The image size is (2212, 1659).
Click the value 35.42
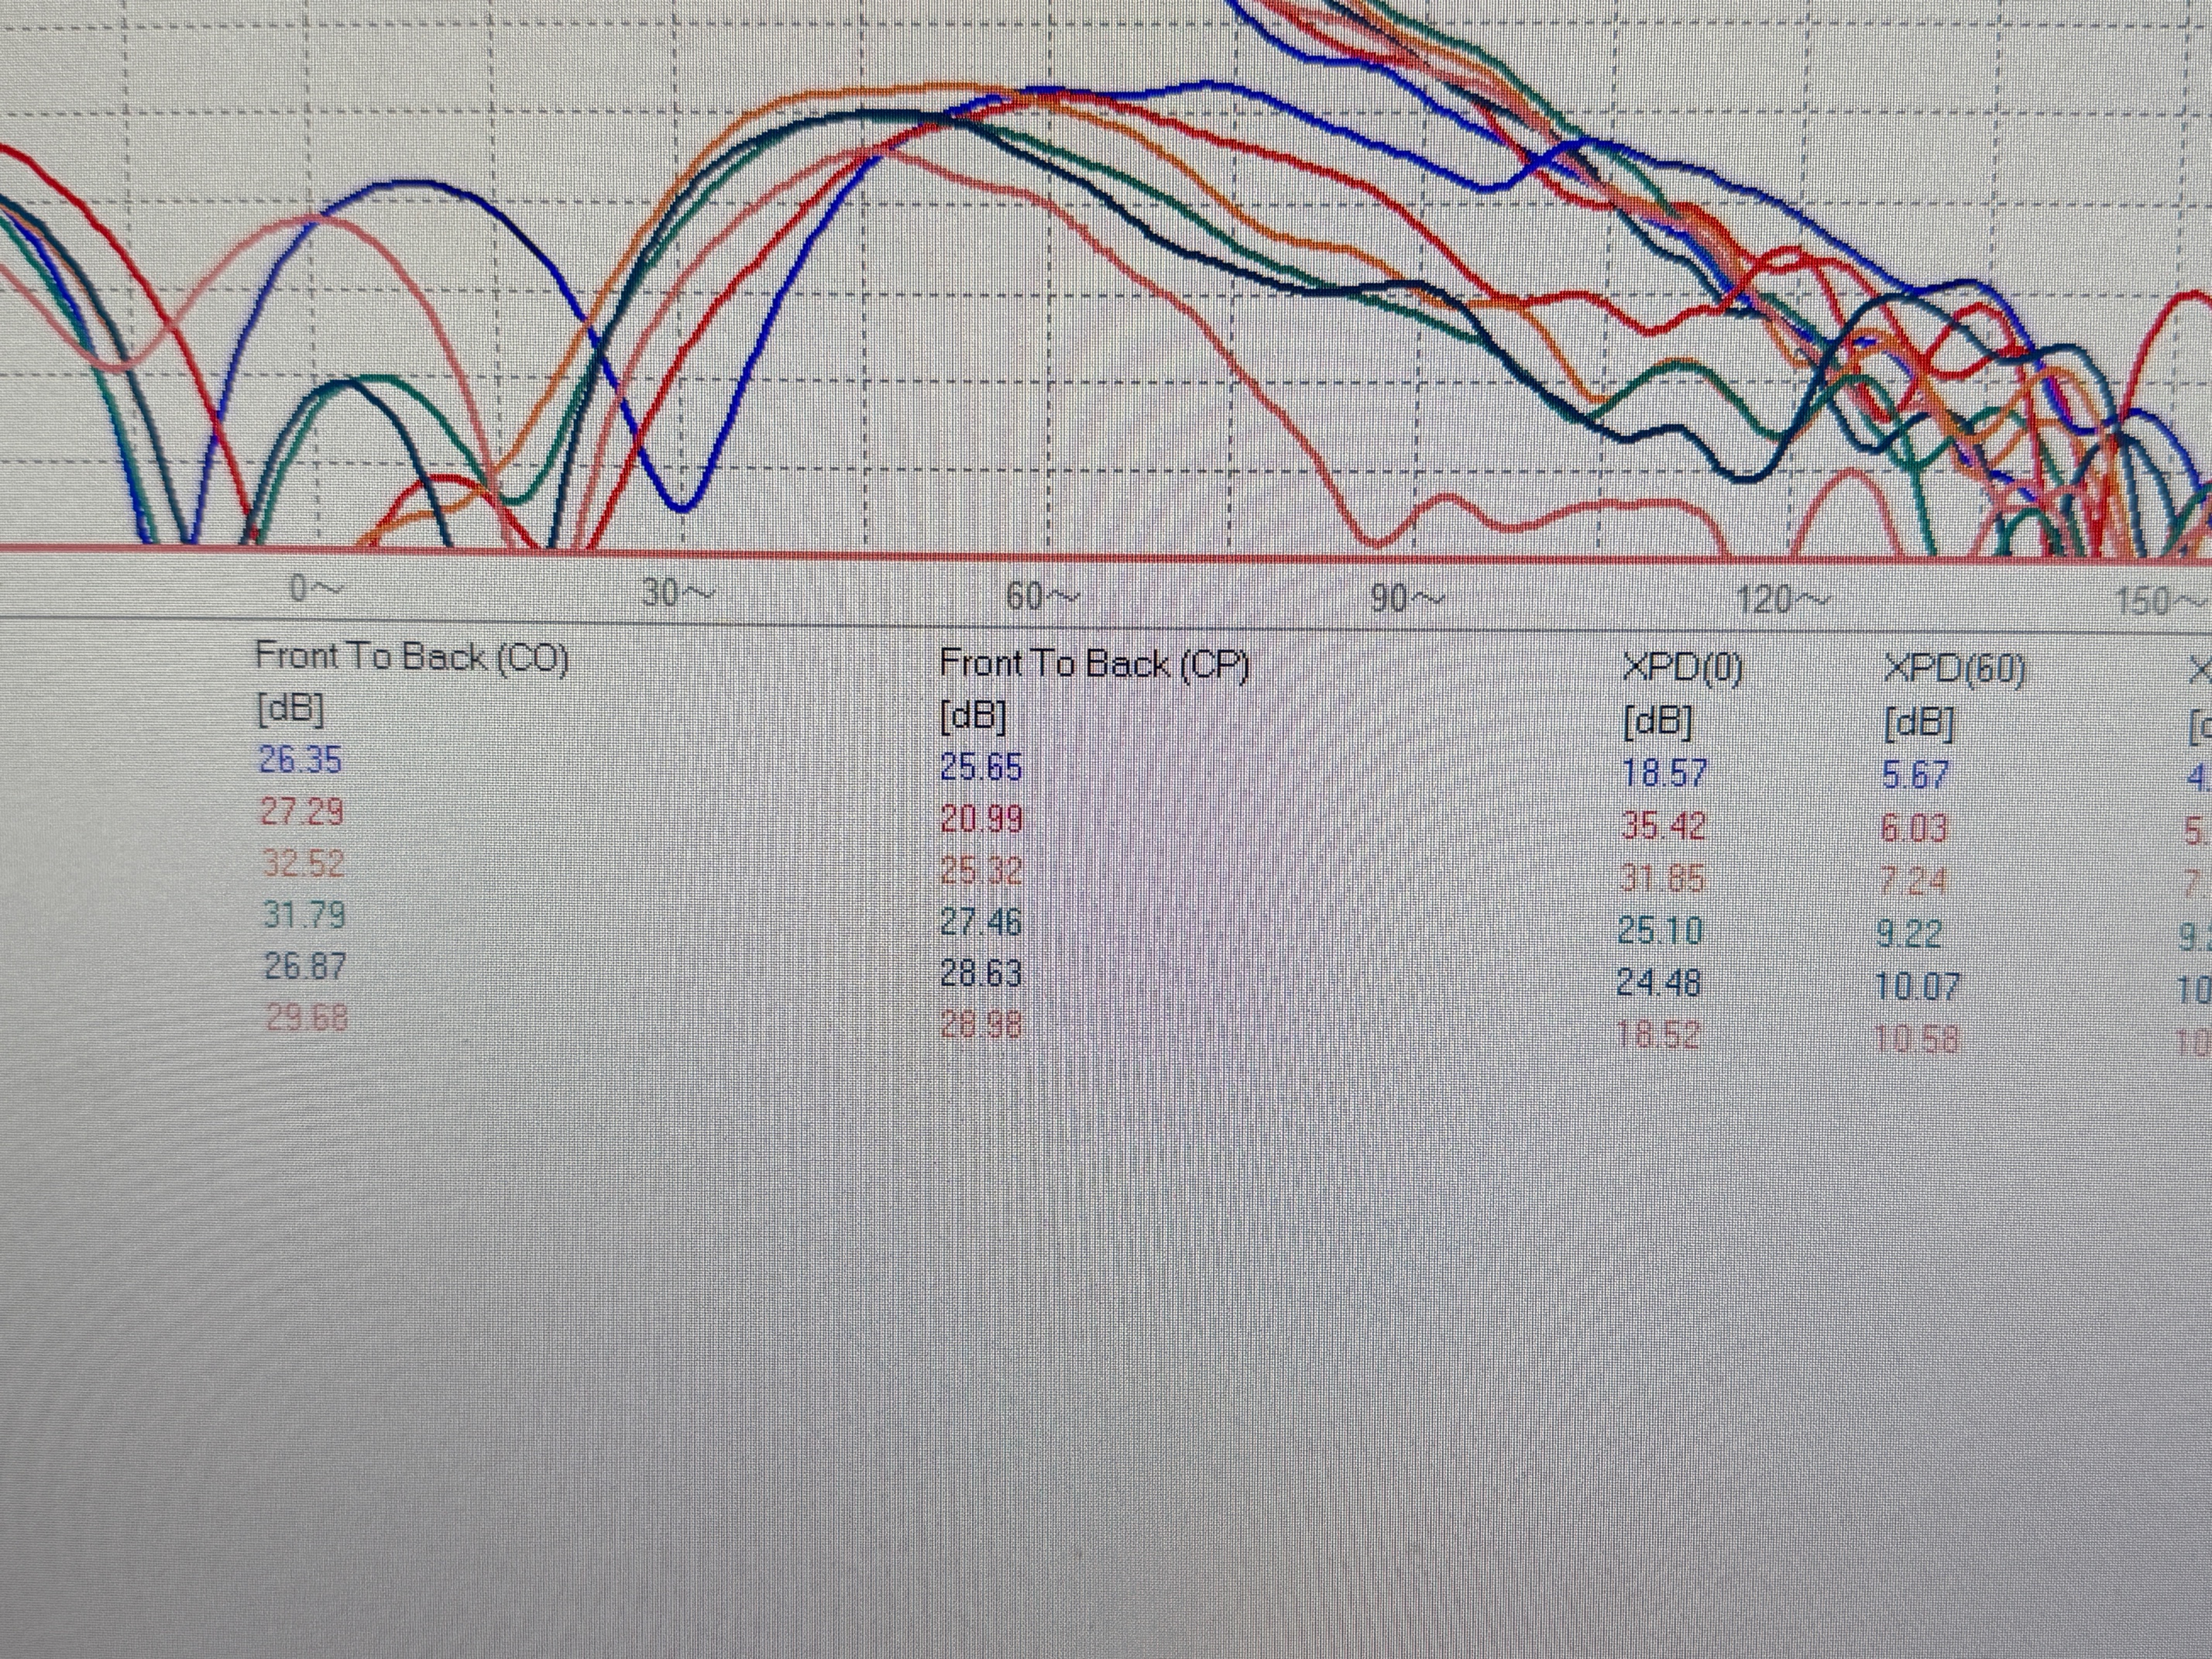(x=1662, y=827)
